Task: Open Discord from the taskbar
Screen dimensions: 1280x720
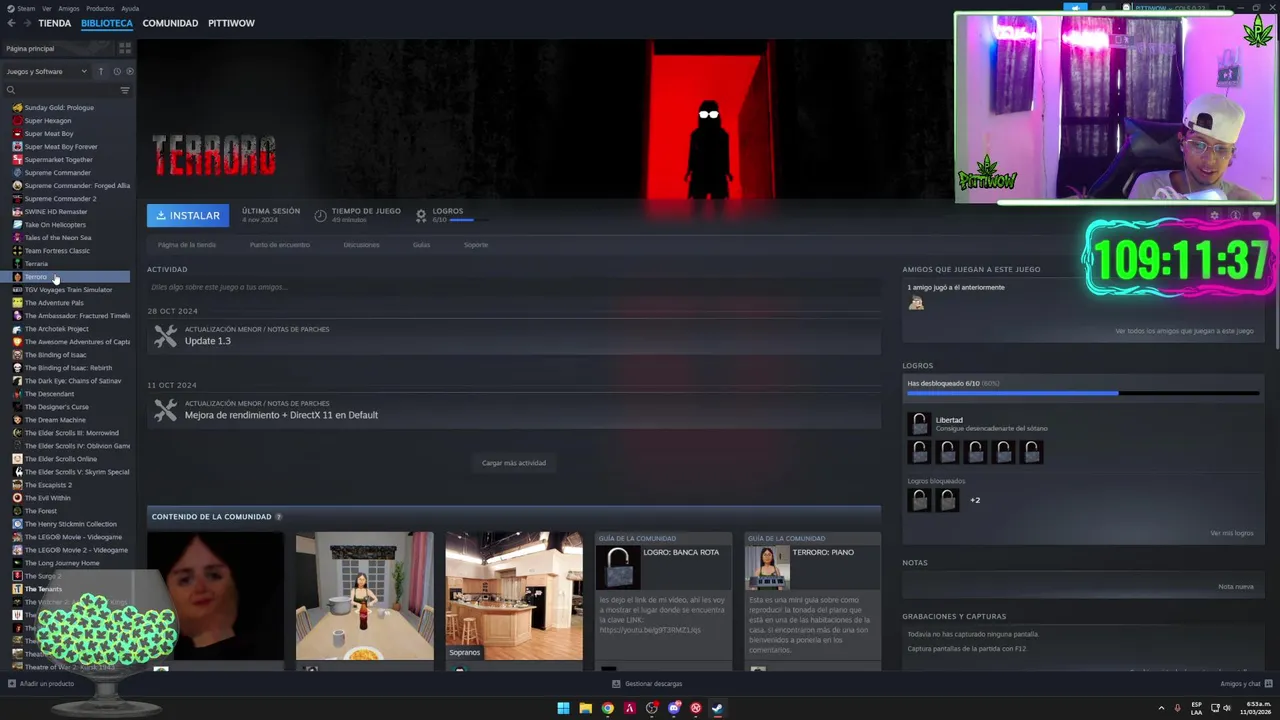Action: (x=673, y=709)
